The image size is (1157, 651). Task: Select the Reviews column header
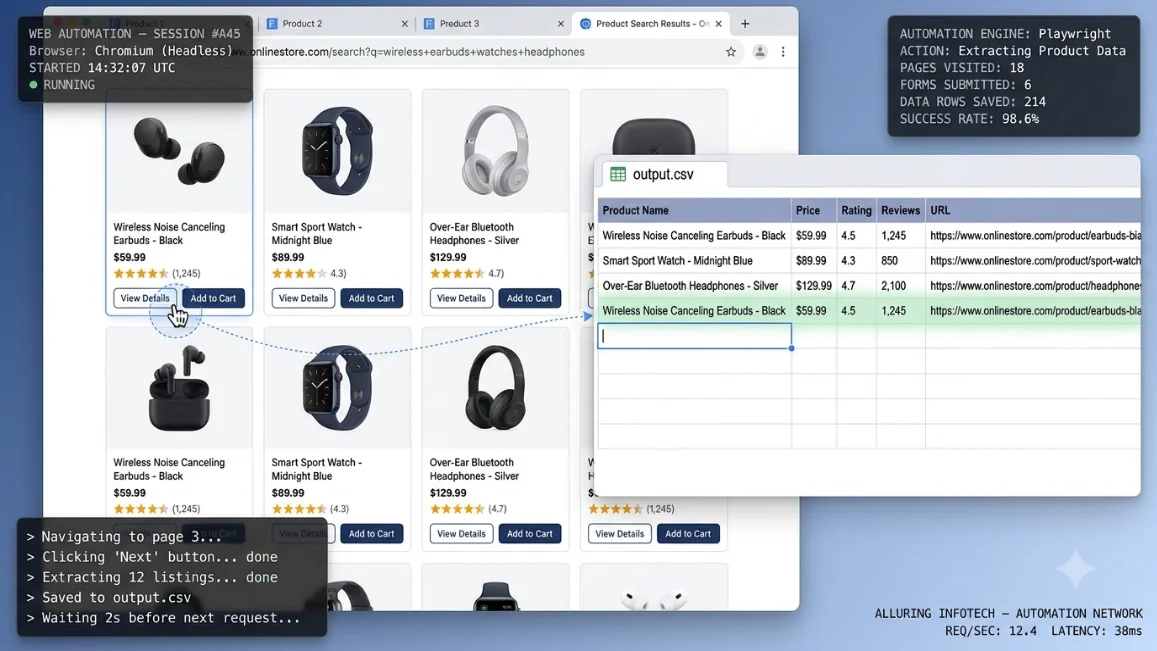click(901, 210)
